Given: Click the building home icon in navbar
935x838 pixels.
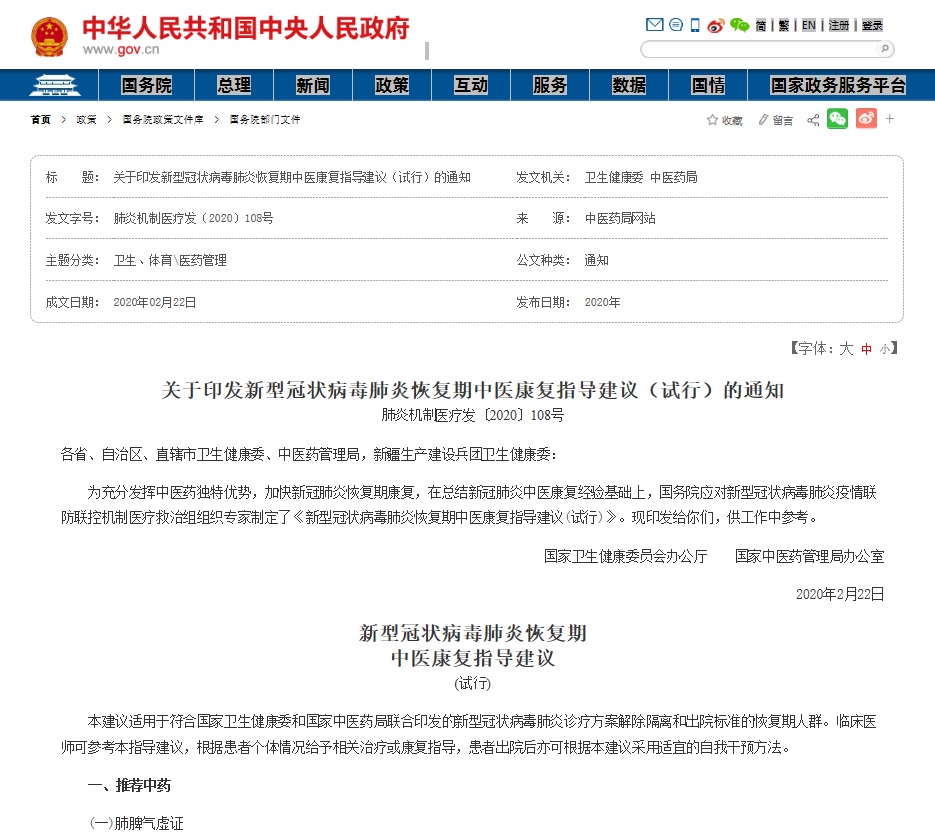Looking at the screenshot, I should 55,85.
